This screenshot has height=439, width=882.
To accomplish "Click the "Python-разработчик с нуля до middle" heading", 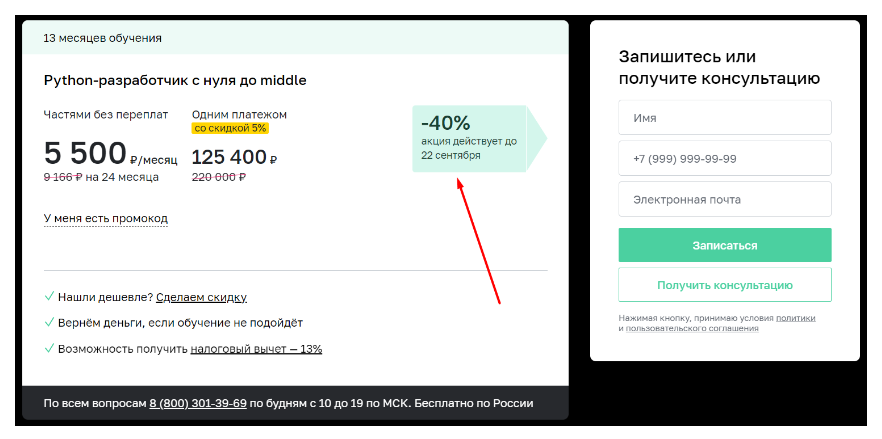I will [175, 80].
